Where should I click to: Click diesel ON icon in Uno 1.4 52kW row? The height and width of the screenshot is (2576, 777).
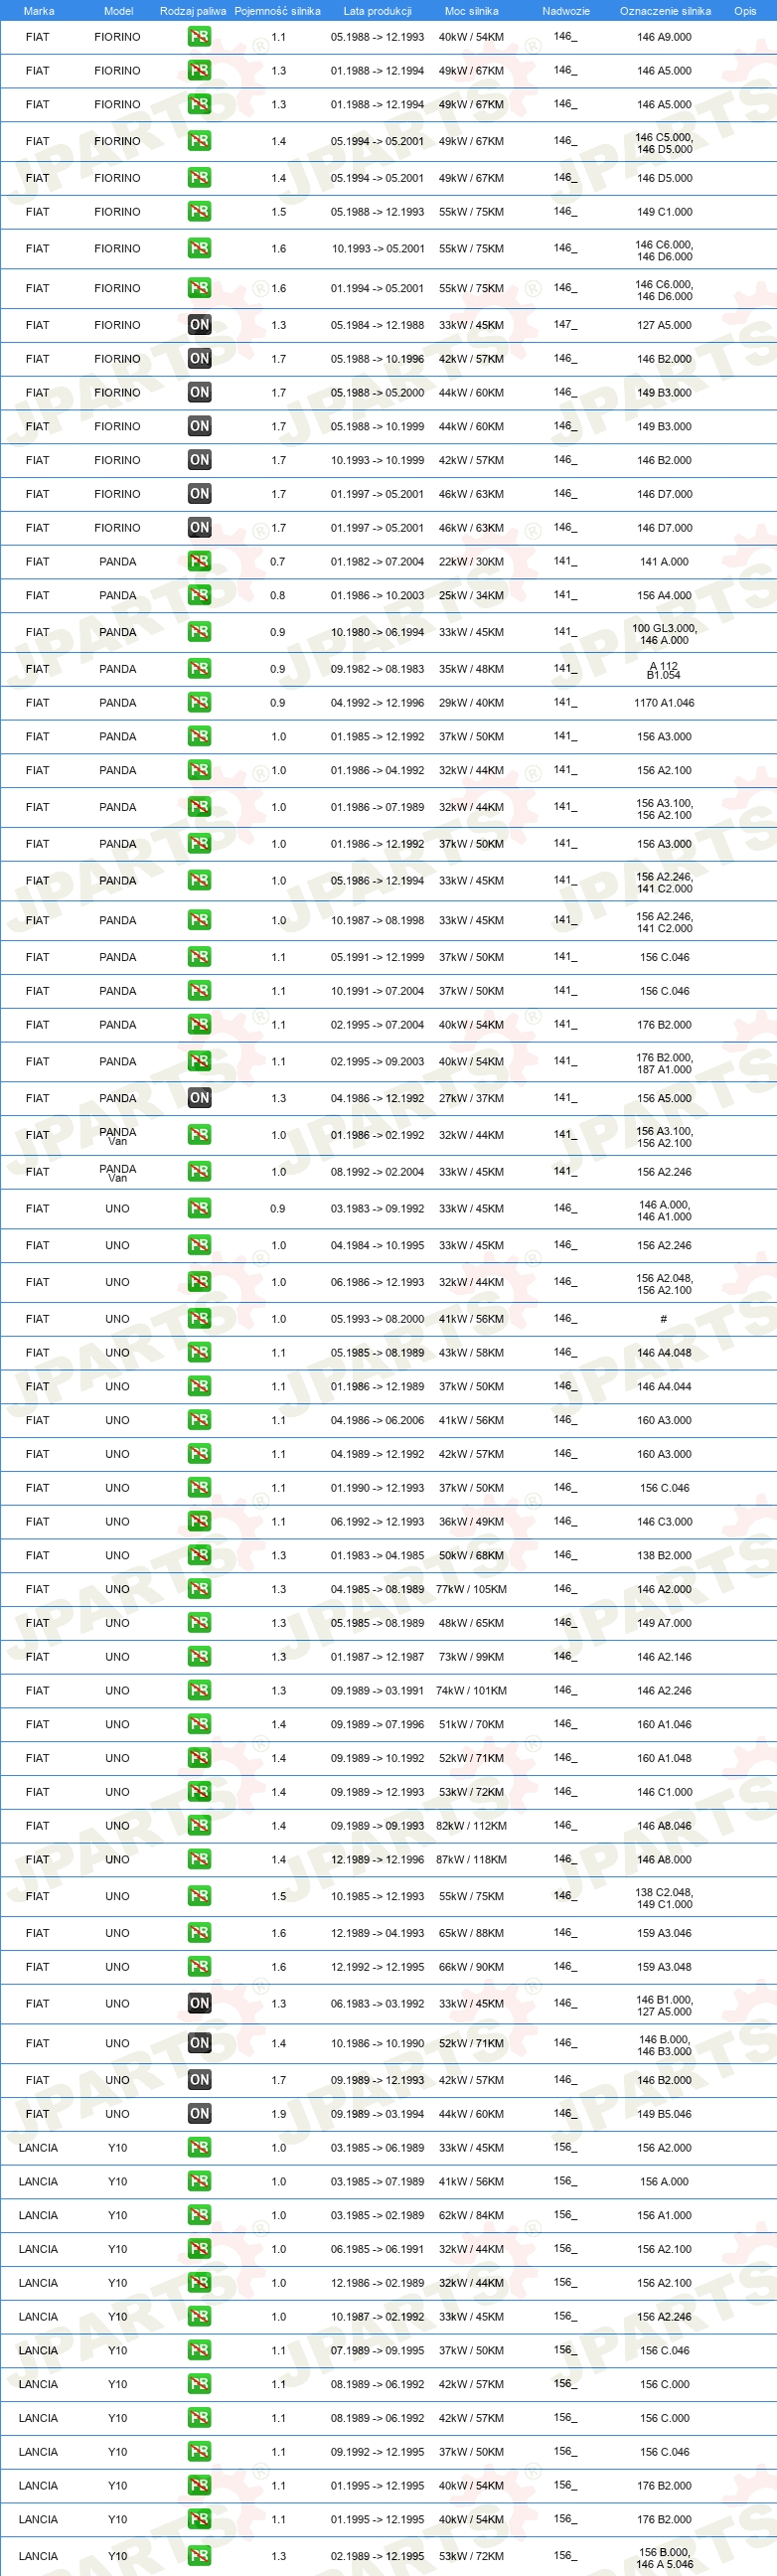point(199,2044)
